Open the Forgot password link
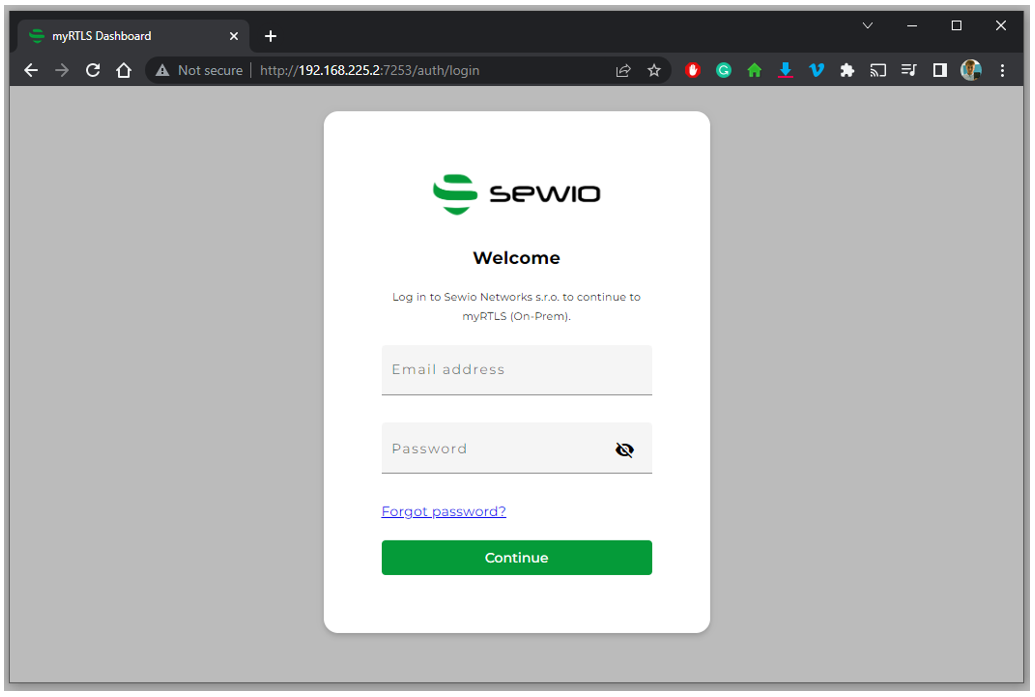The image size is (1035, 697). point(443,511)
